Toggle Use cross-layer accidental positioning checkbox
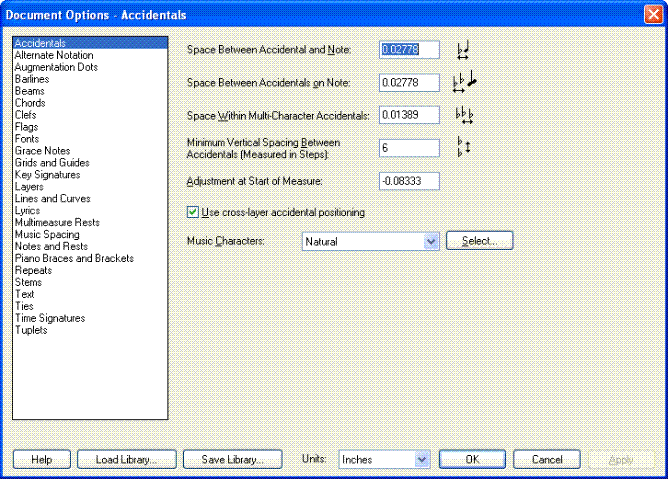Image resolution: width=668 pixels, height=479 pixels. click(x=194, y=212)
